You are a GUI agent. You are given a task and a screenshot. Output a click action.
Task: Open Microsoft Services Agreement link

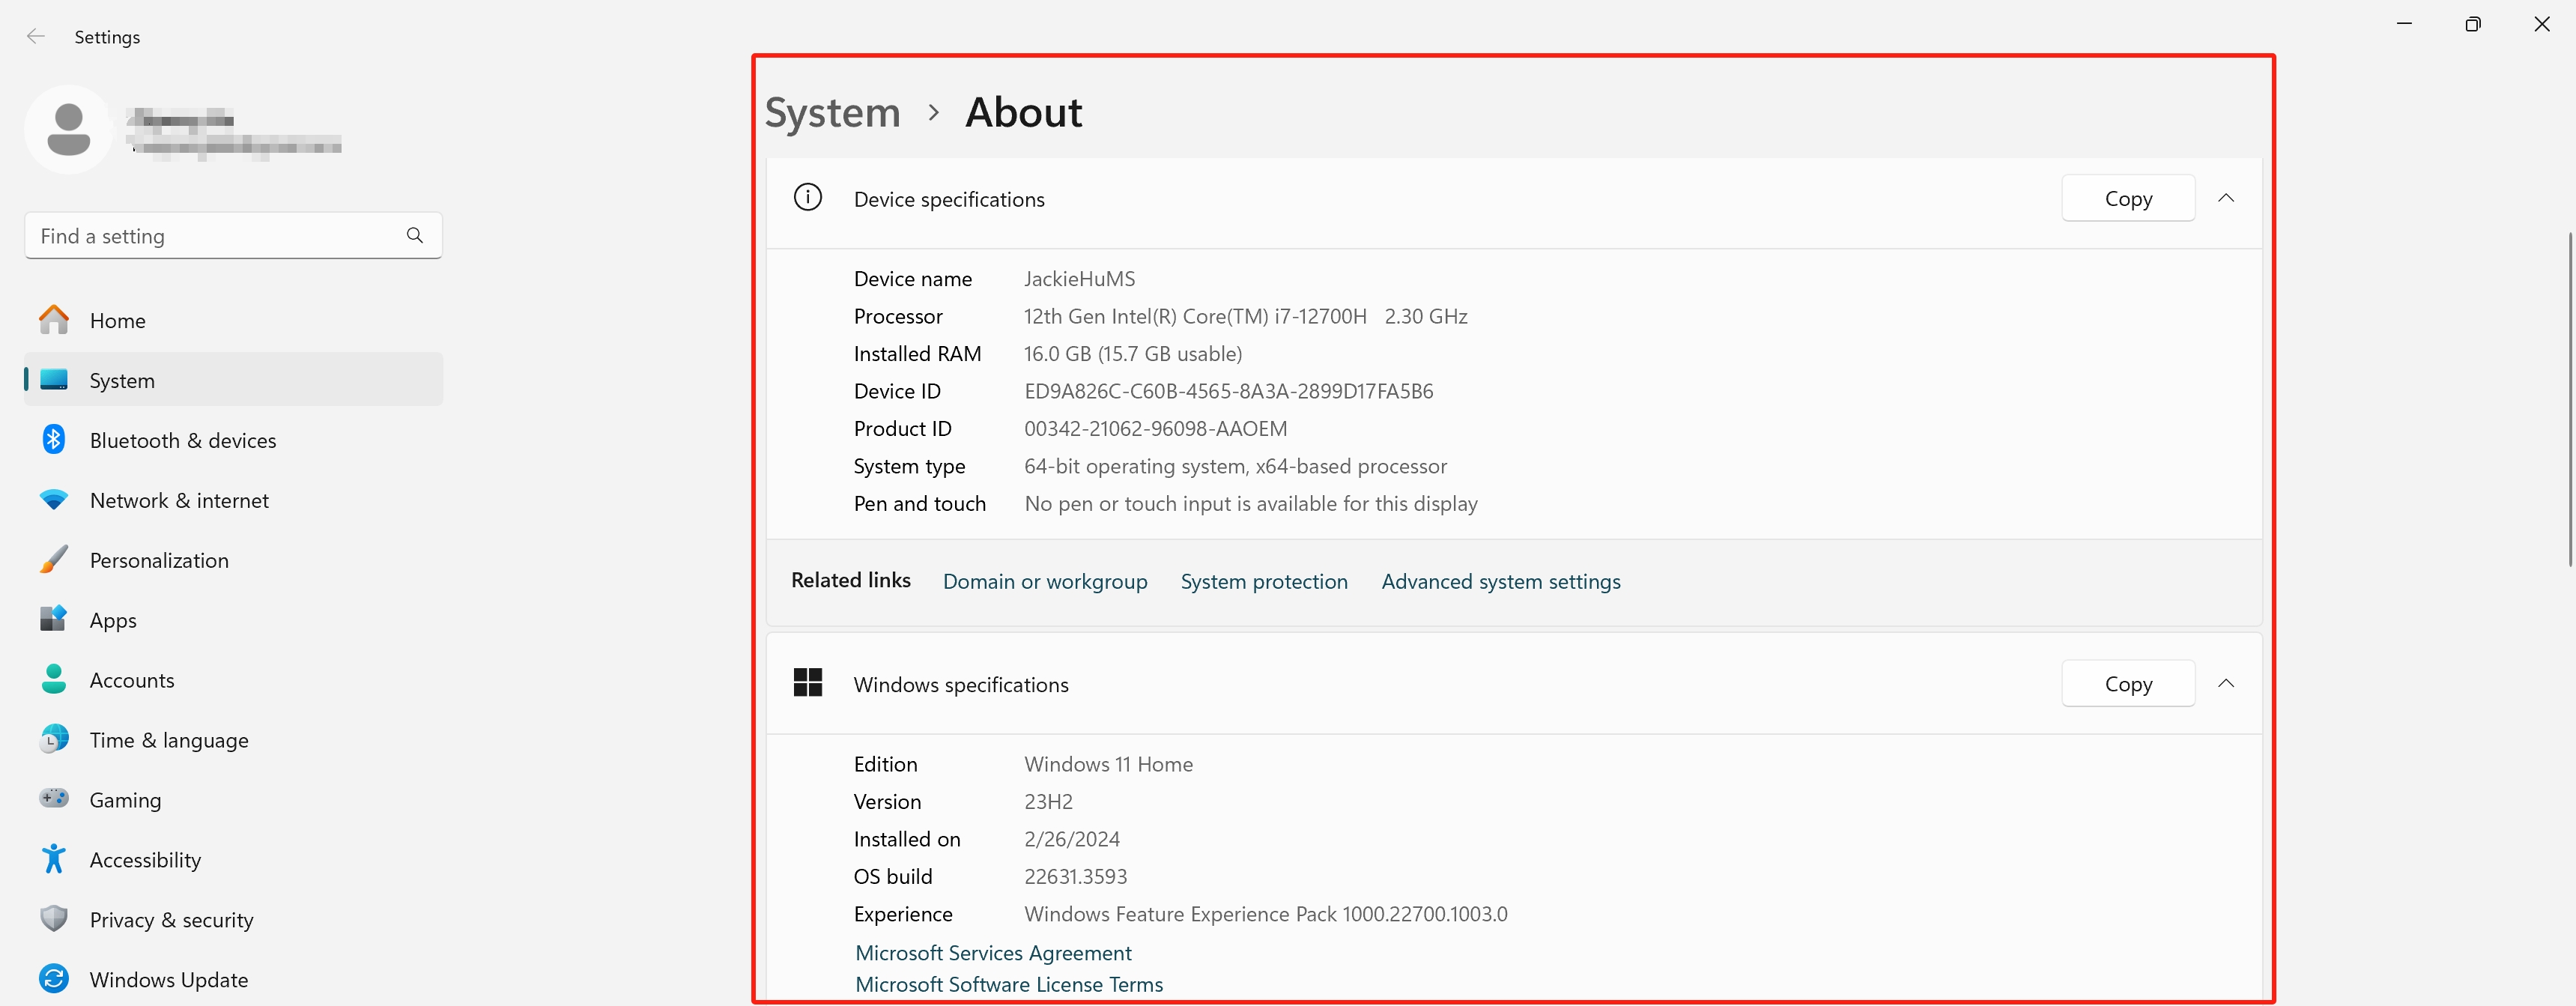pyautogui.click(x=993, y=953)
